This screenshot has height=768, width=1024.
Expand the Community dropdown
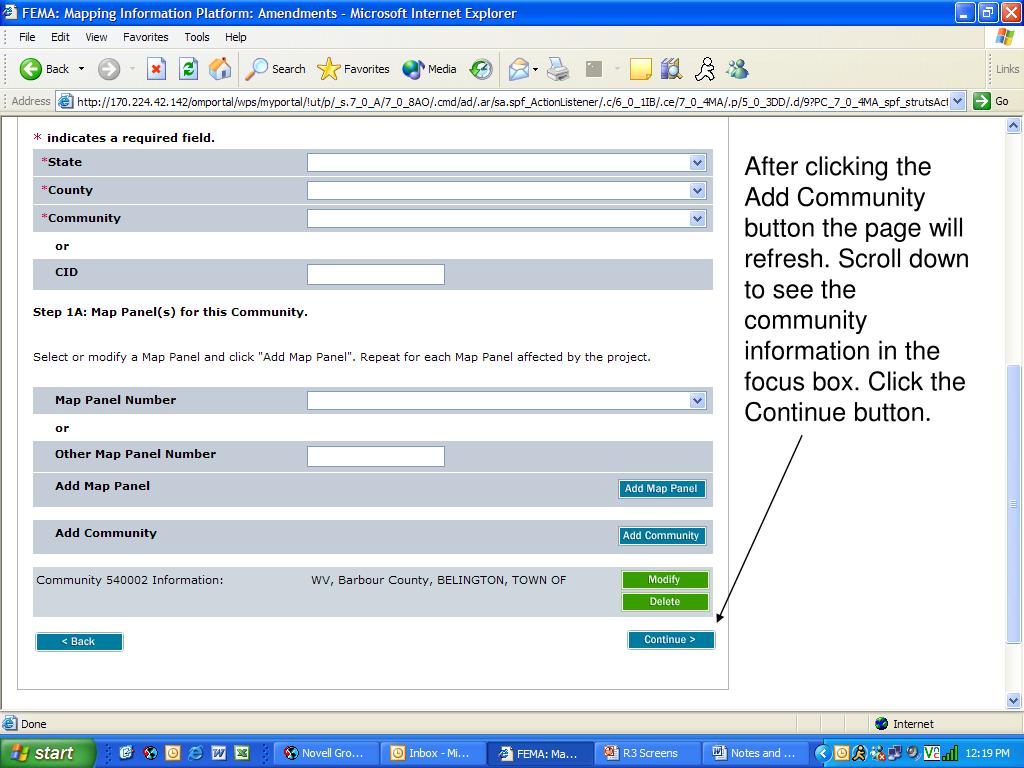click(697, 219)
